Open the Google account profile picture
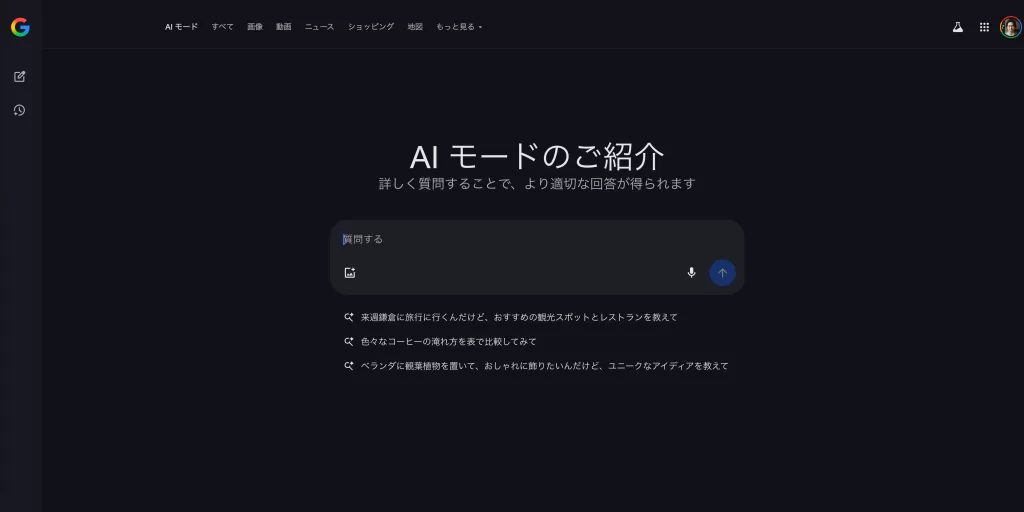 coord(1010,27)
